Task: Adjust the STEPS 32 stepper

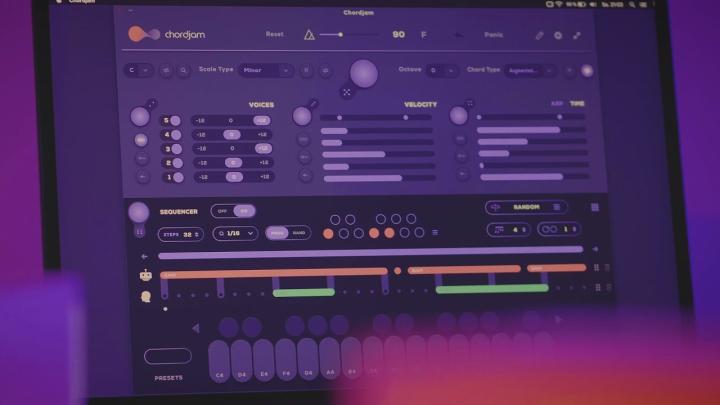Action: tap(180, 234)
